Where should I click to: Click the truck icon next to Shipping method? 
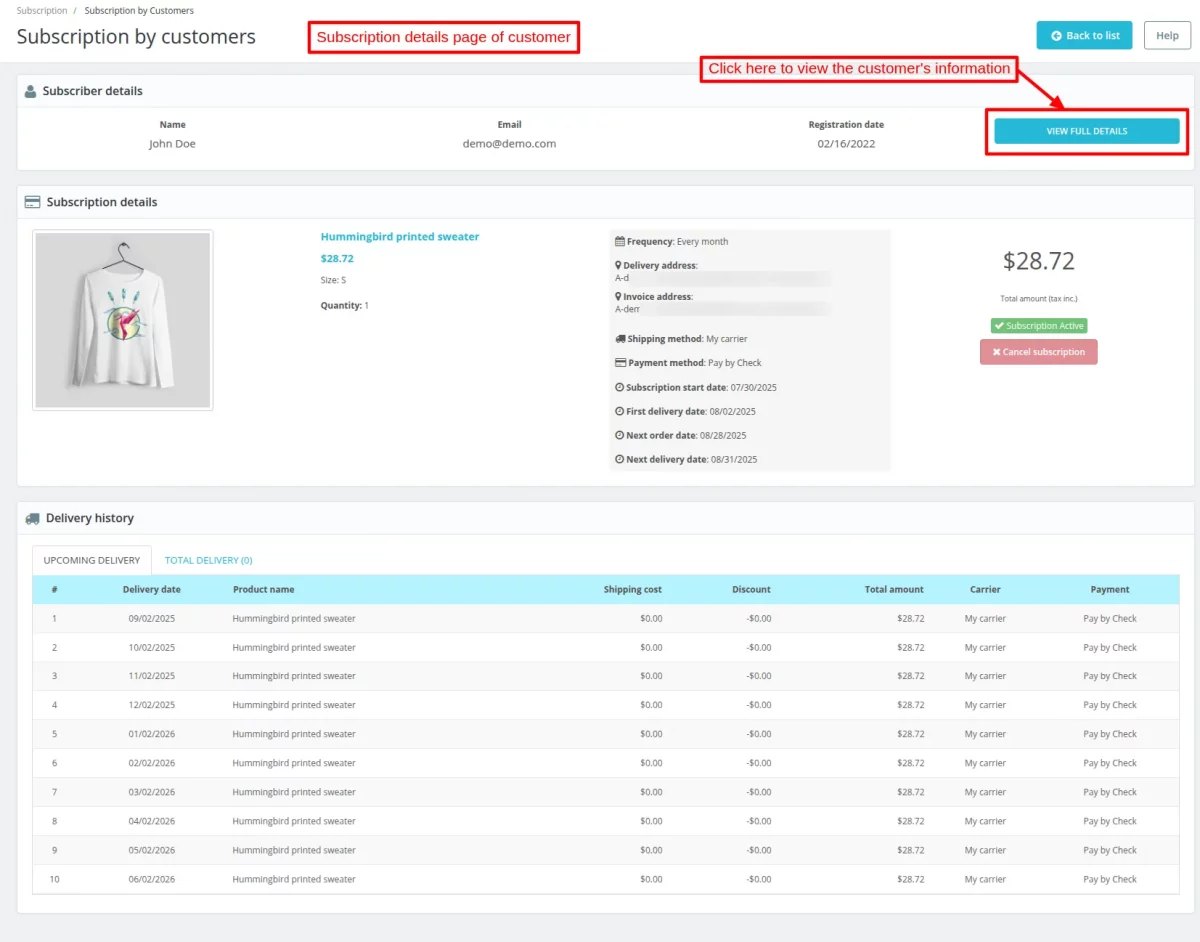click(621, 338)
